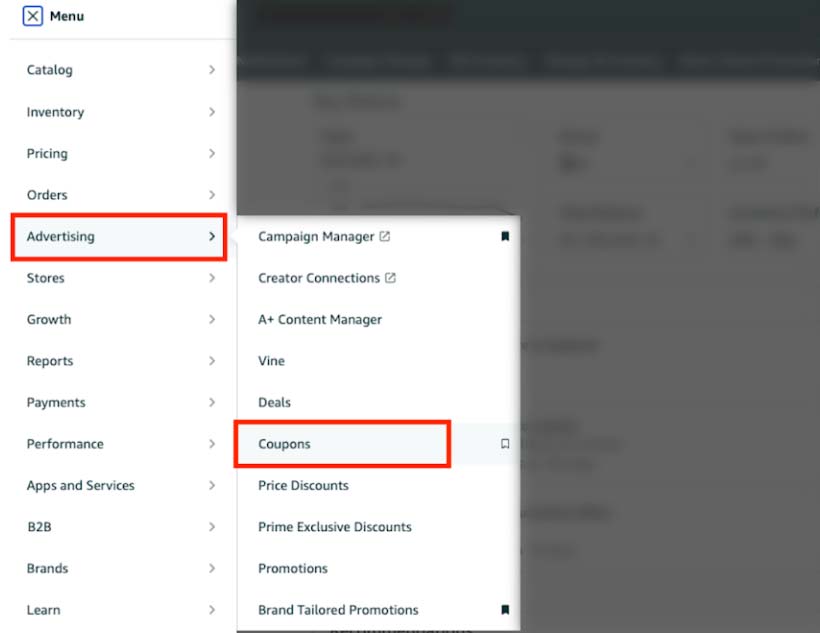Click the external link icon beside Campaign Manager
Screen dimensions: 820x633
(x=384, y=236)
